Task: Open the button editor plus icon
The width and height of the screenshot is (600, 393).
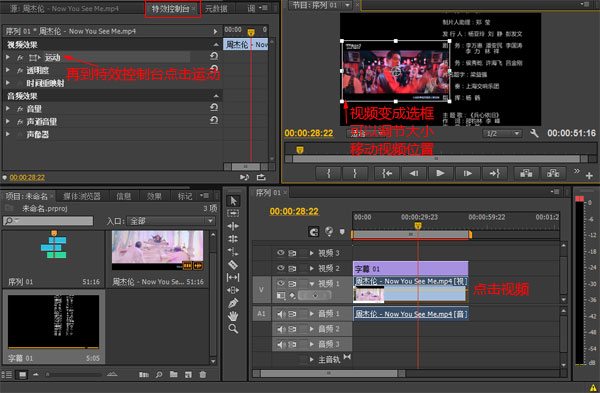Action: point(589,176)
